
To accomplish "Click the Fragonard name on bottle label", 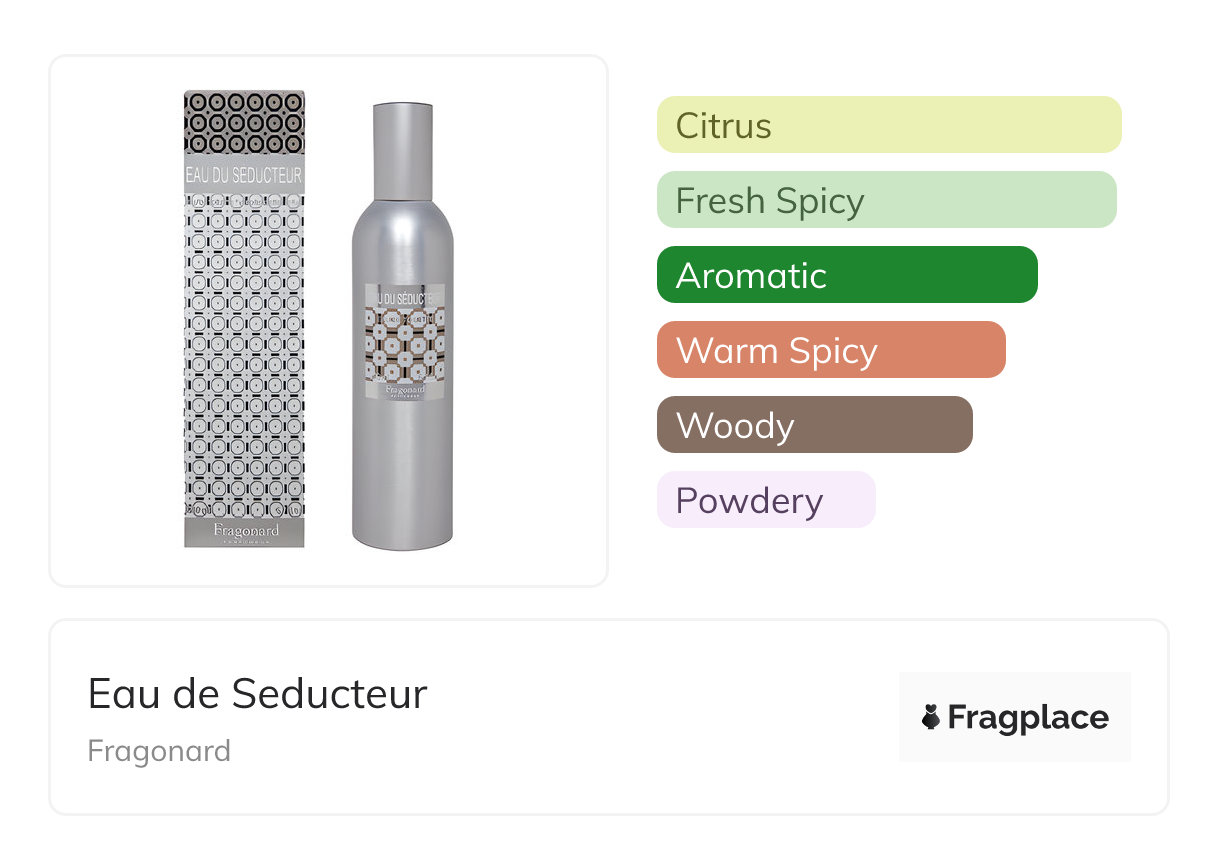I will pos(404,394).
